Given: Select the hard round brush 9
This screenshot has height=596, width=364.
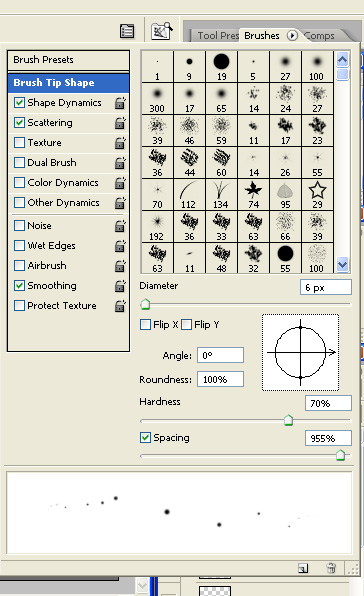Looking at the screenshot, I should click(x=189, y=67).
